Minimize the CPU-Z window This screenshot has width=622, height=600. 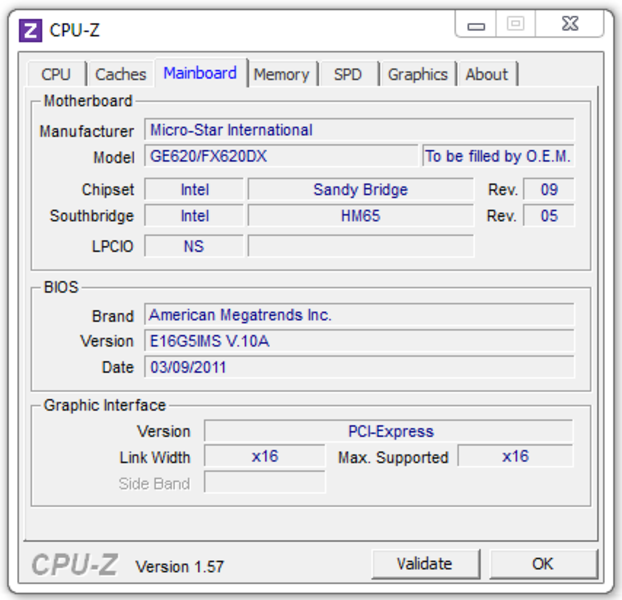[x=476, y=25]
